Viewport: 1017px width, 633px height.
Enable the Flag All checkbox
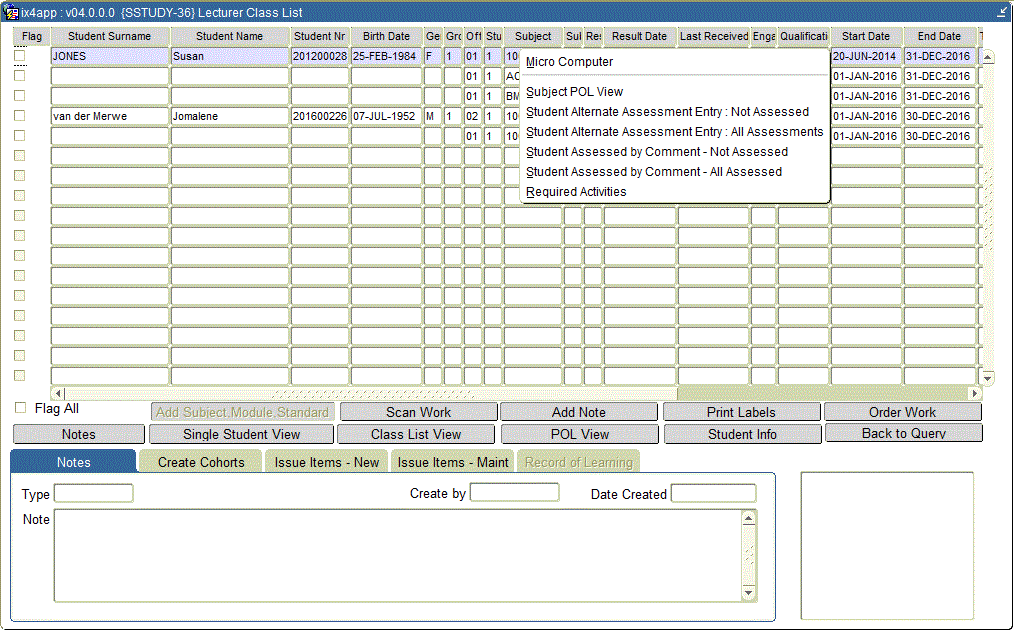tap(19, 407)
